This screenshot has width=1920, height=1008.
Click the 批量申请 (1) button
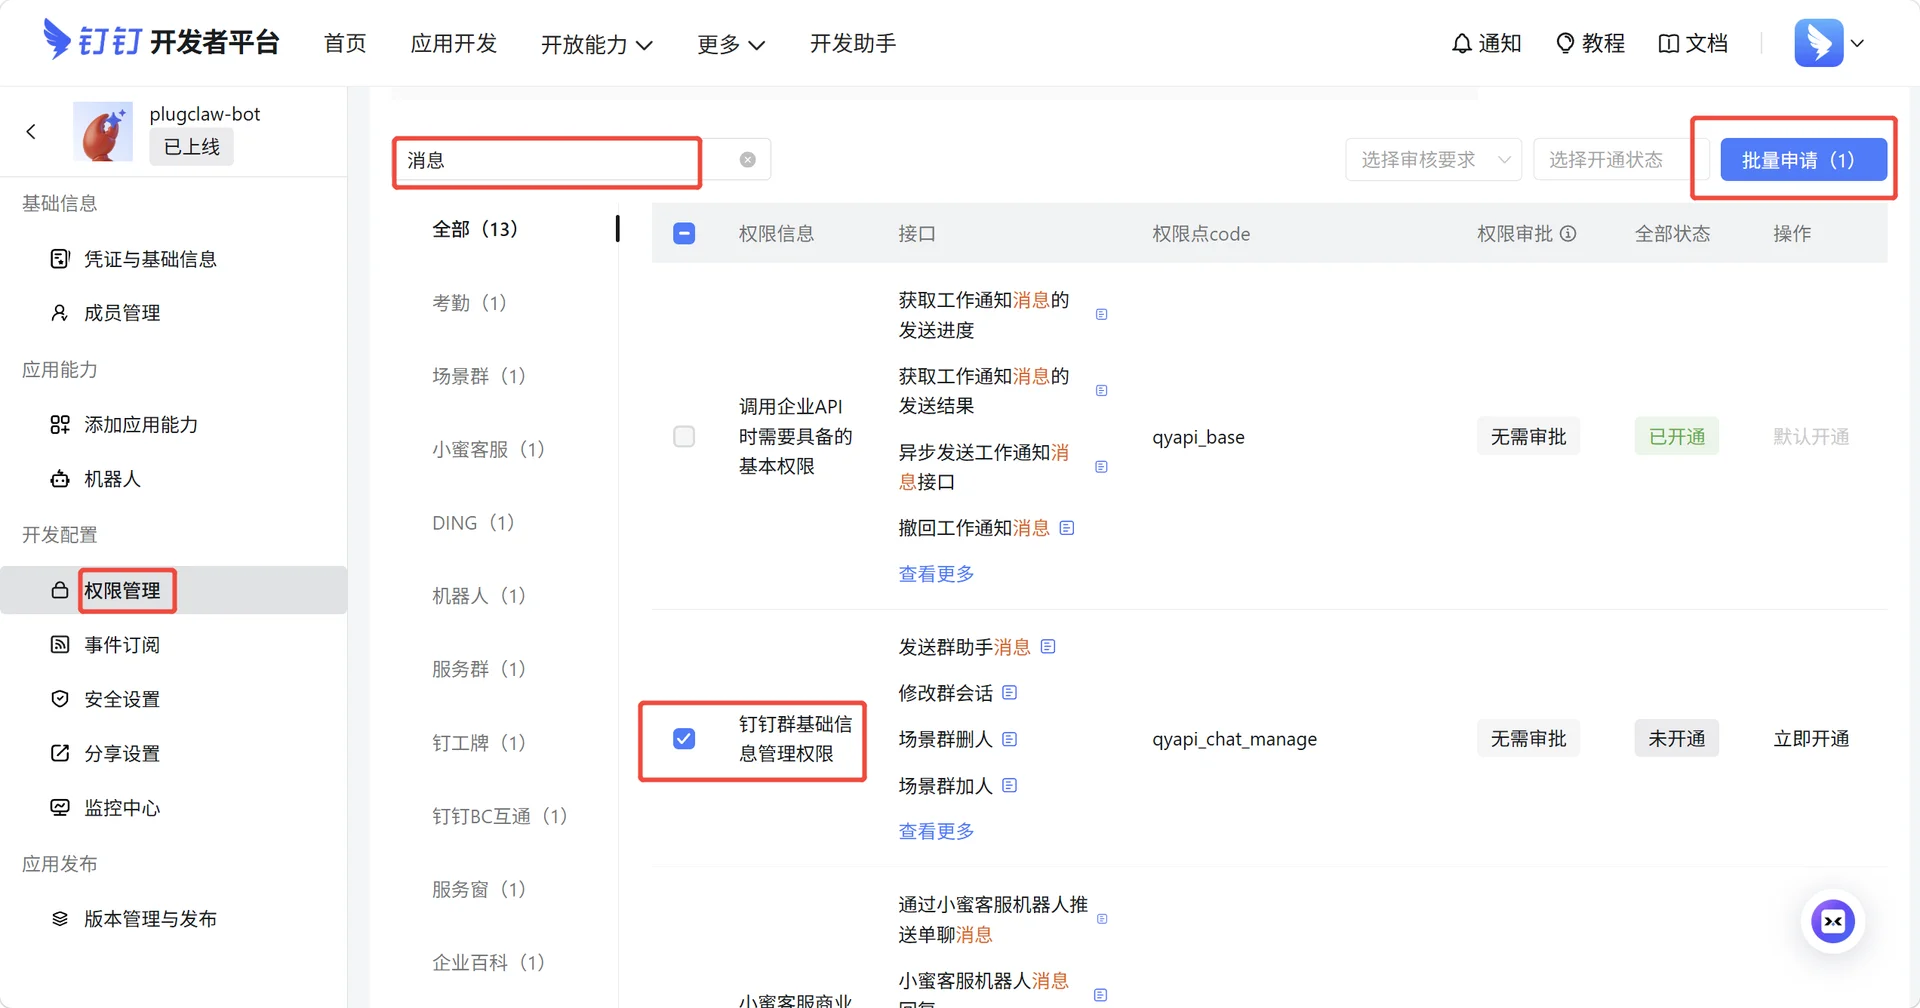(x=1804, y=160)
